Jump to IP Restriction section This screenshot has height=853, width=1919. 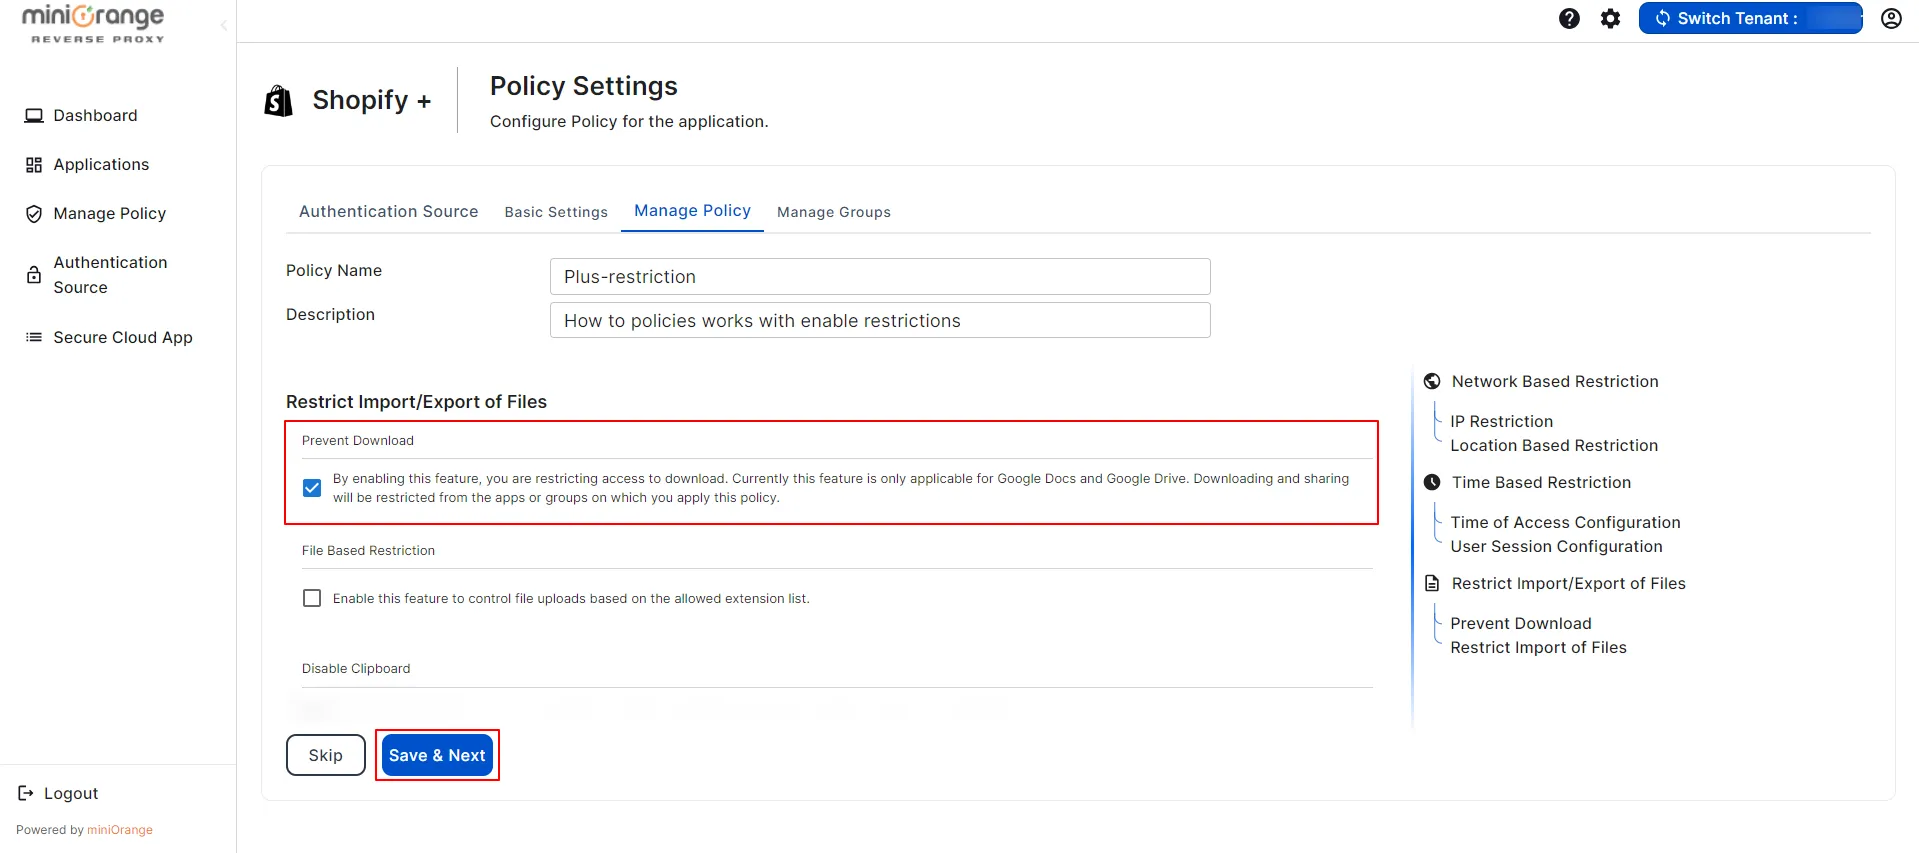[1502, 421]
